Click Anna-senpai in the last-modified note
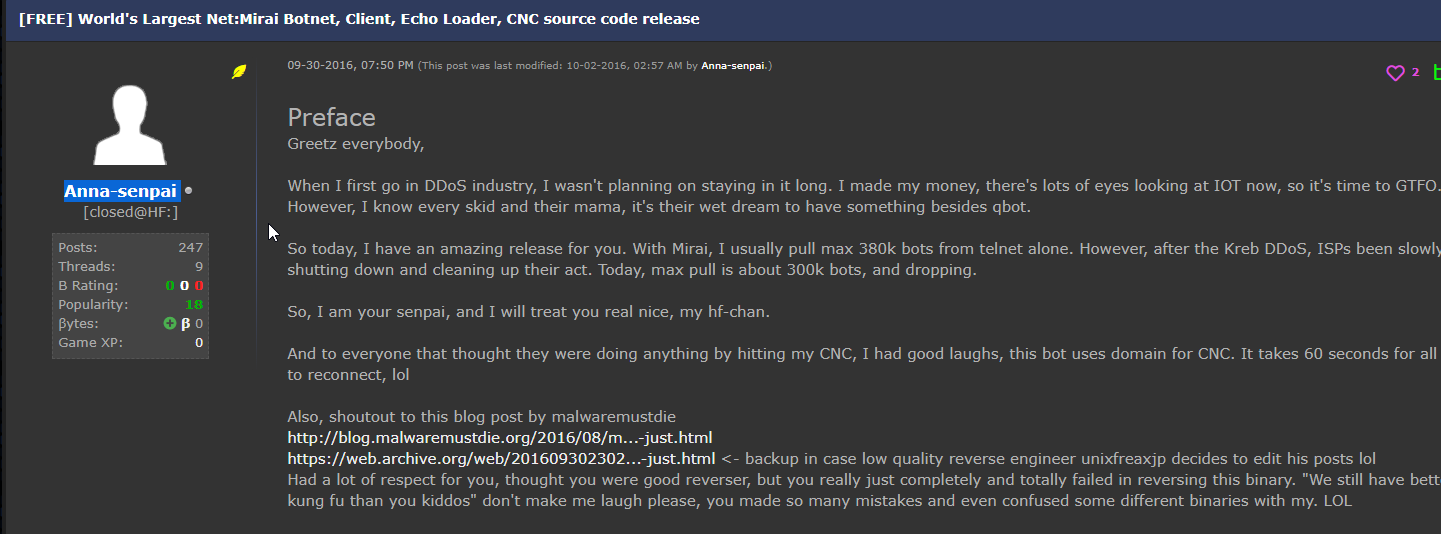1441x534 pixels. [x=733, y=66]
